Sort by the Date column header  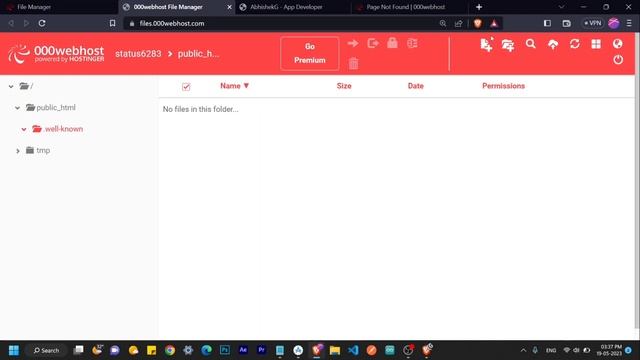(x=416, y=86)
